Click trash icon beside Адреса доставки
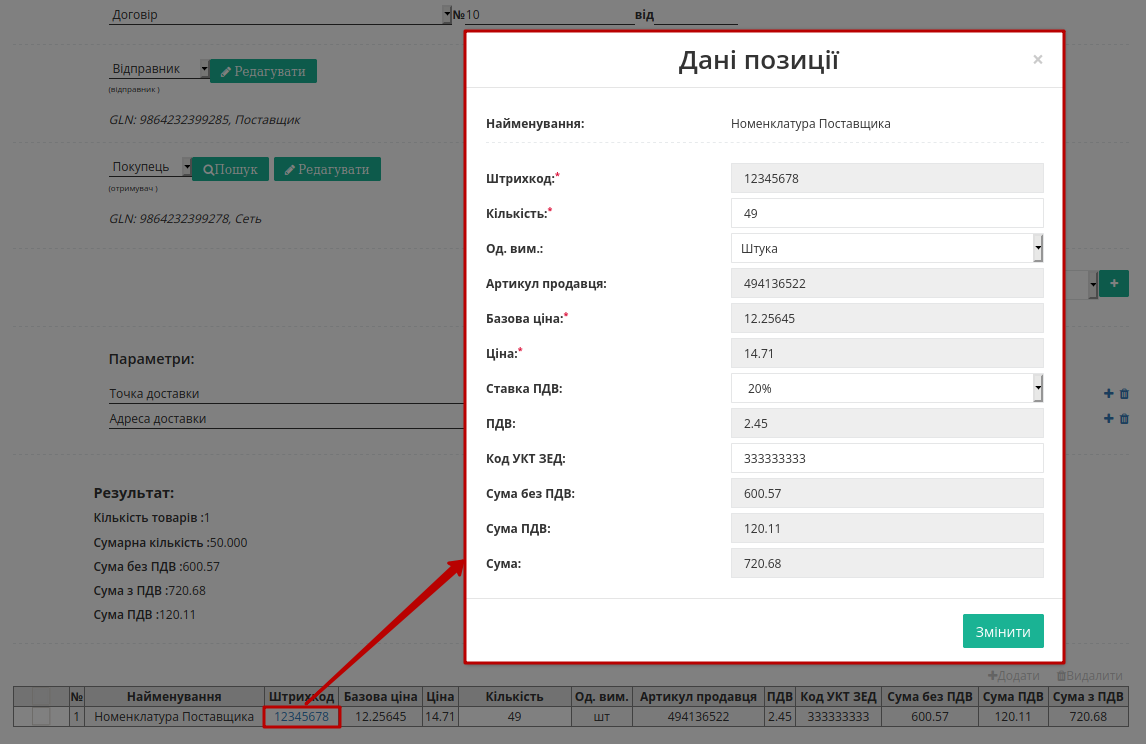The height and width of the screenshot is (744, 1146). [x=1125, y=419]
